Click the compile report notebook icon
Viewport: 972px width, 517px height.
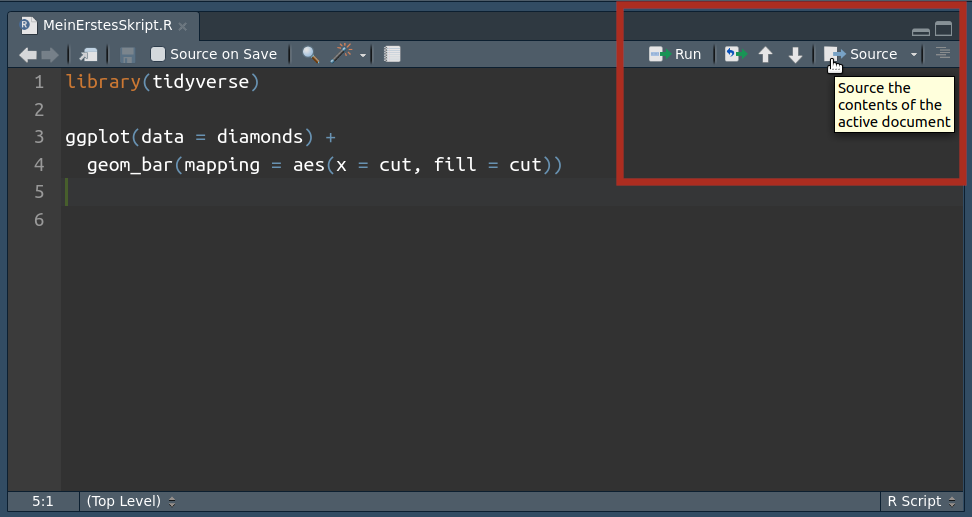click(x=392, y=55)
